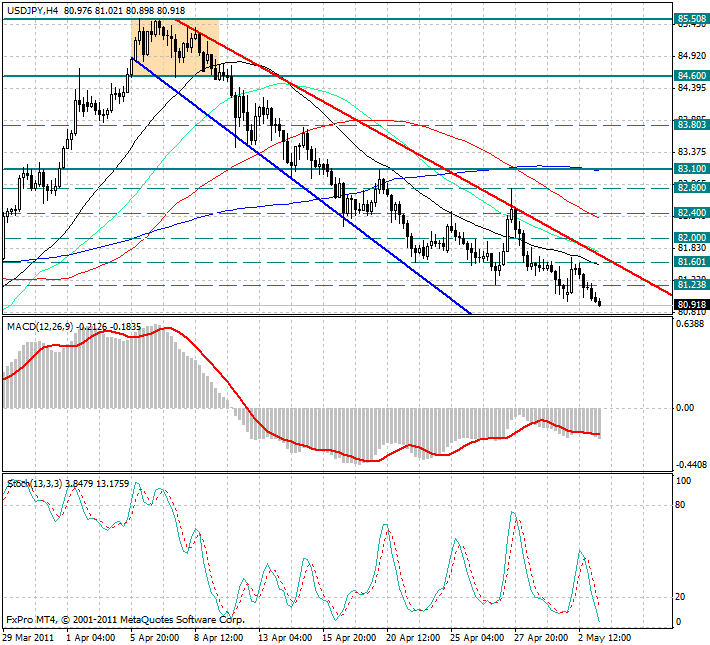Viewport: 710px width, 645px height.
Task: Click the 27 Apr 20:00 time label
Action: pos(542,637)
